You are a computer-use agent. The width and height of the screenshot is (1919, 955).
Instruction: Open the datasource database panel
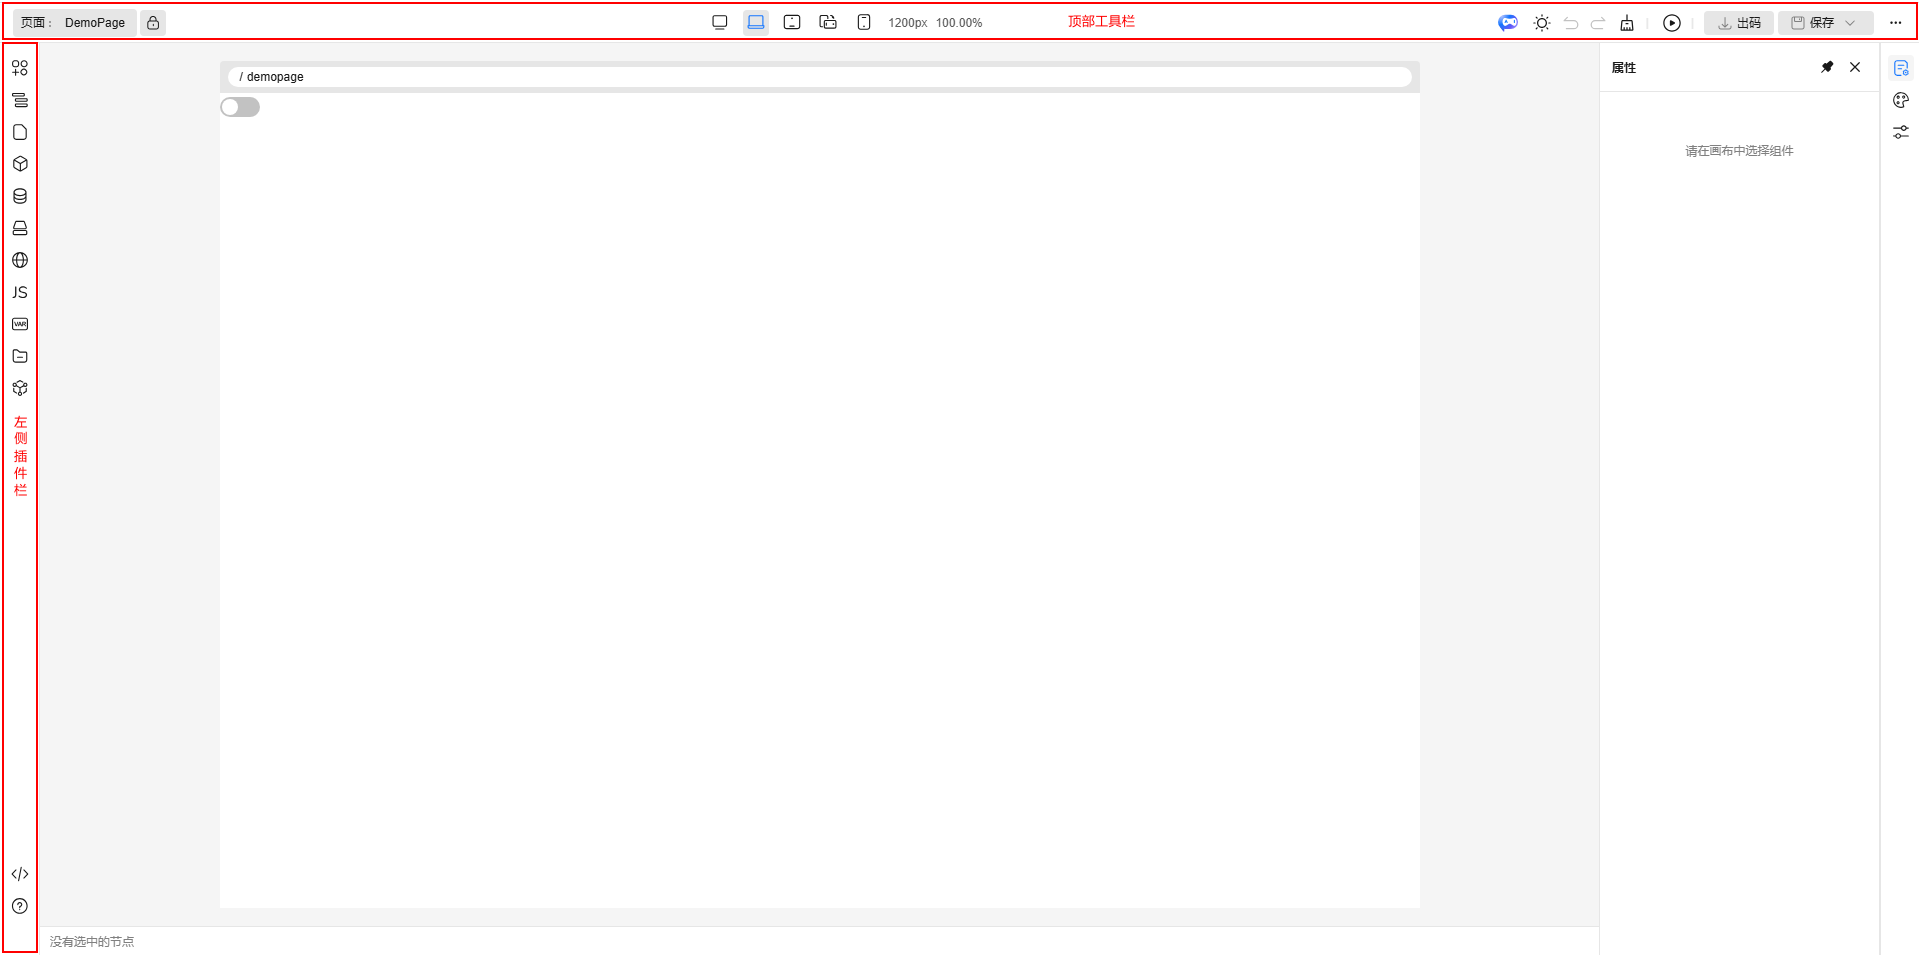pyautogui.click(x=20, y=196)
